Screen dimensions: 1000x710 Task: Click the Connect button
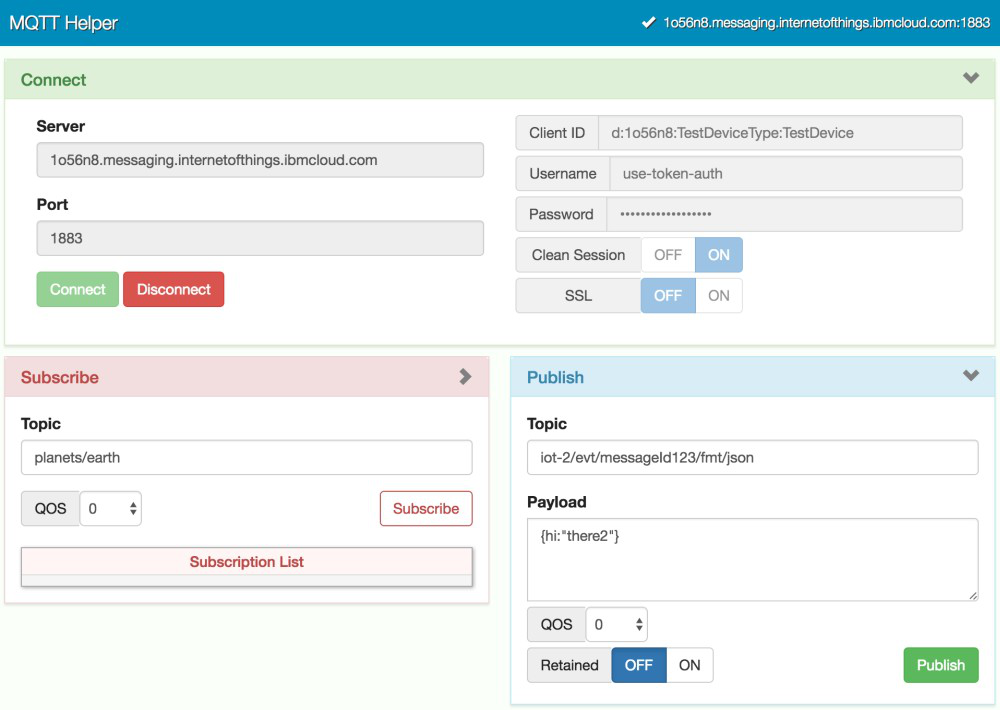77,289
